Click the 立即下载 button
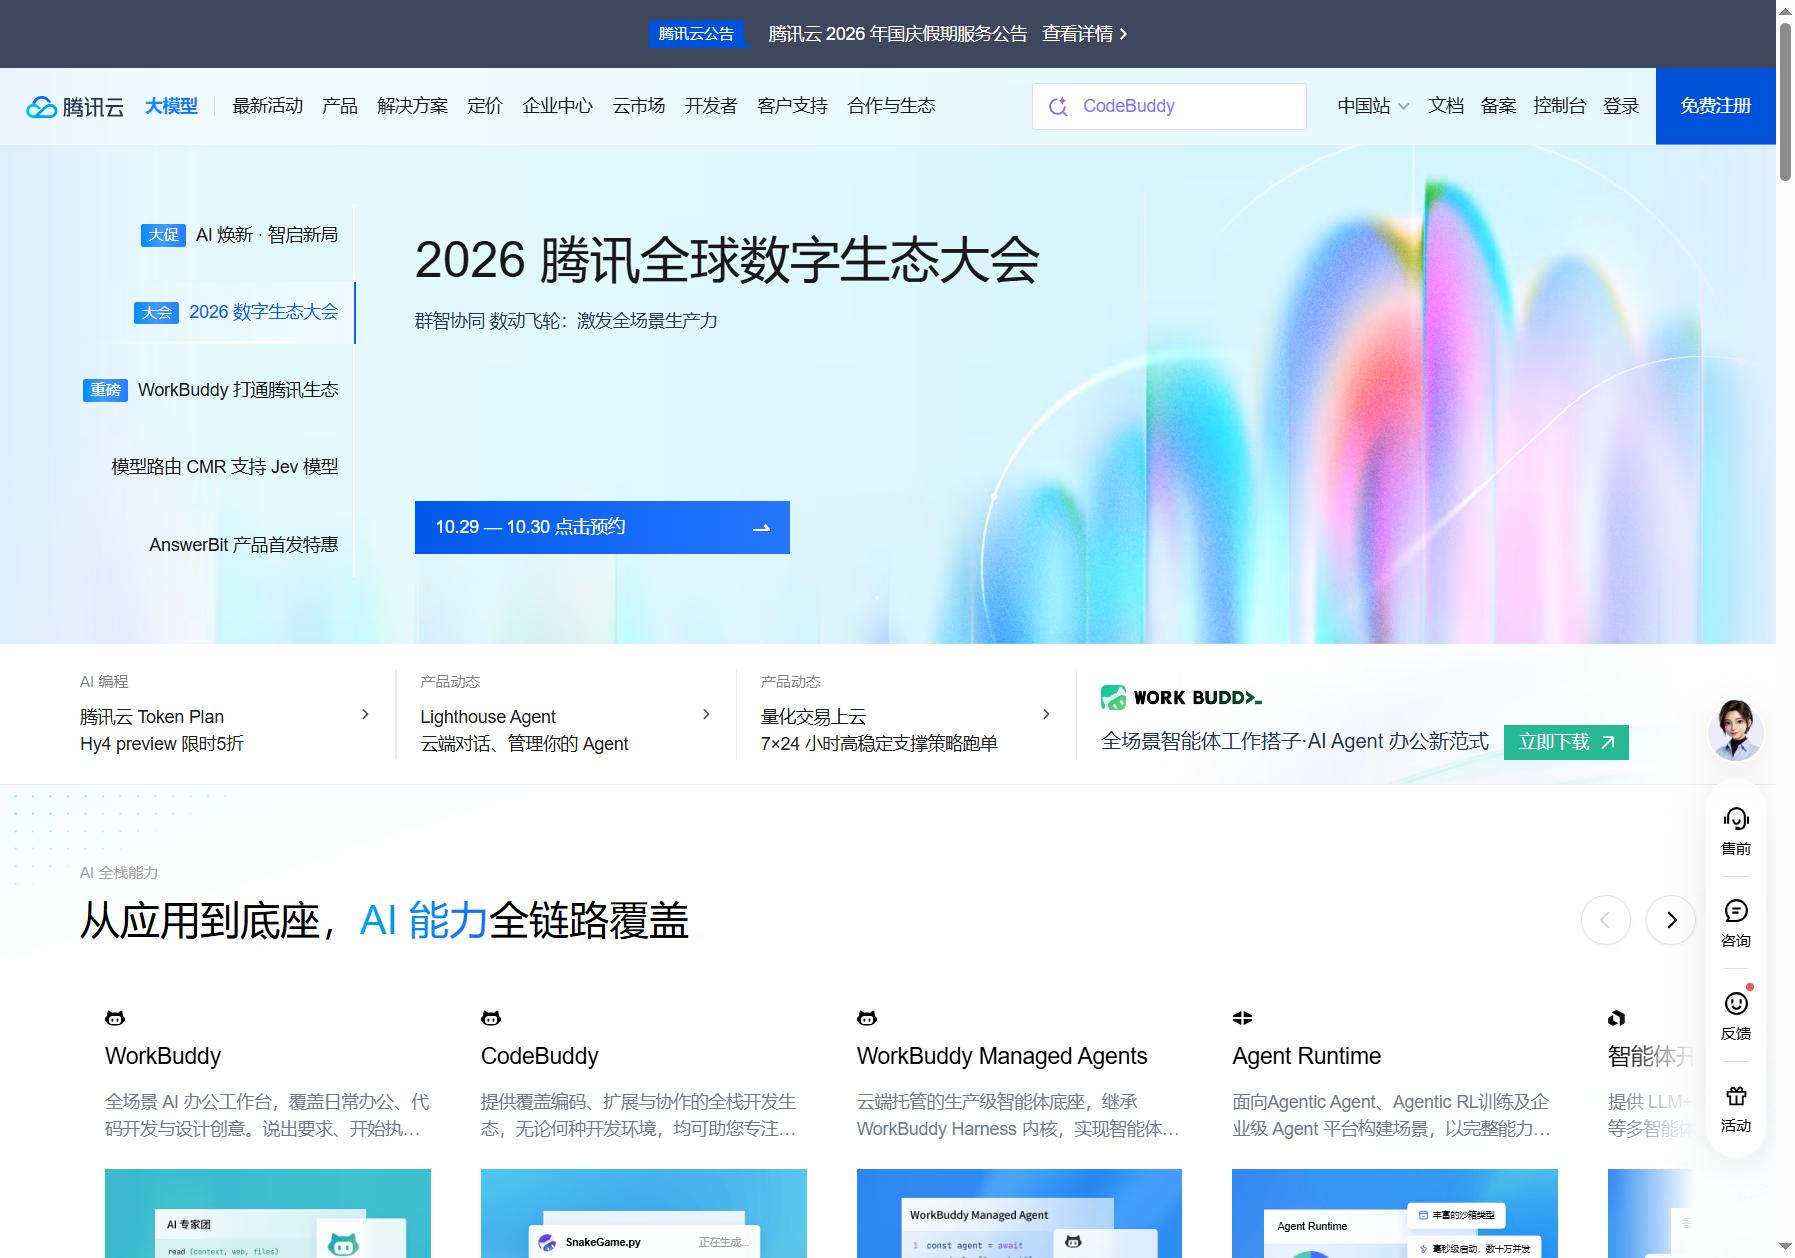 (1566, 742)
